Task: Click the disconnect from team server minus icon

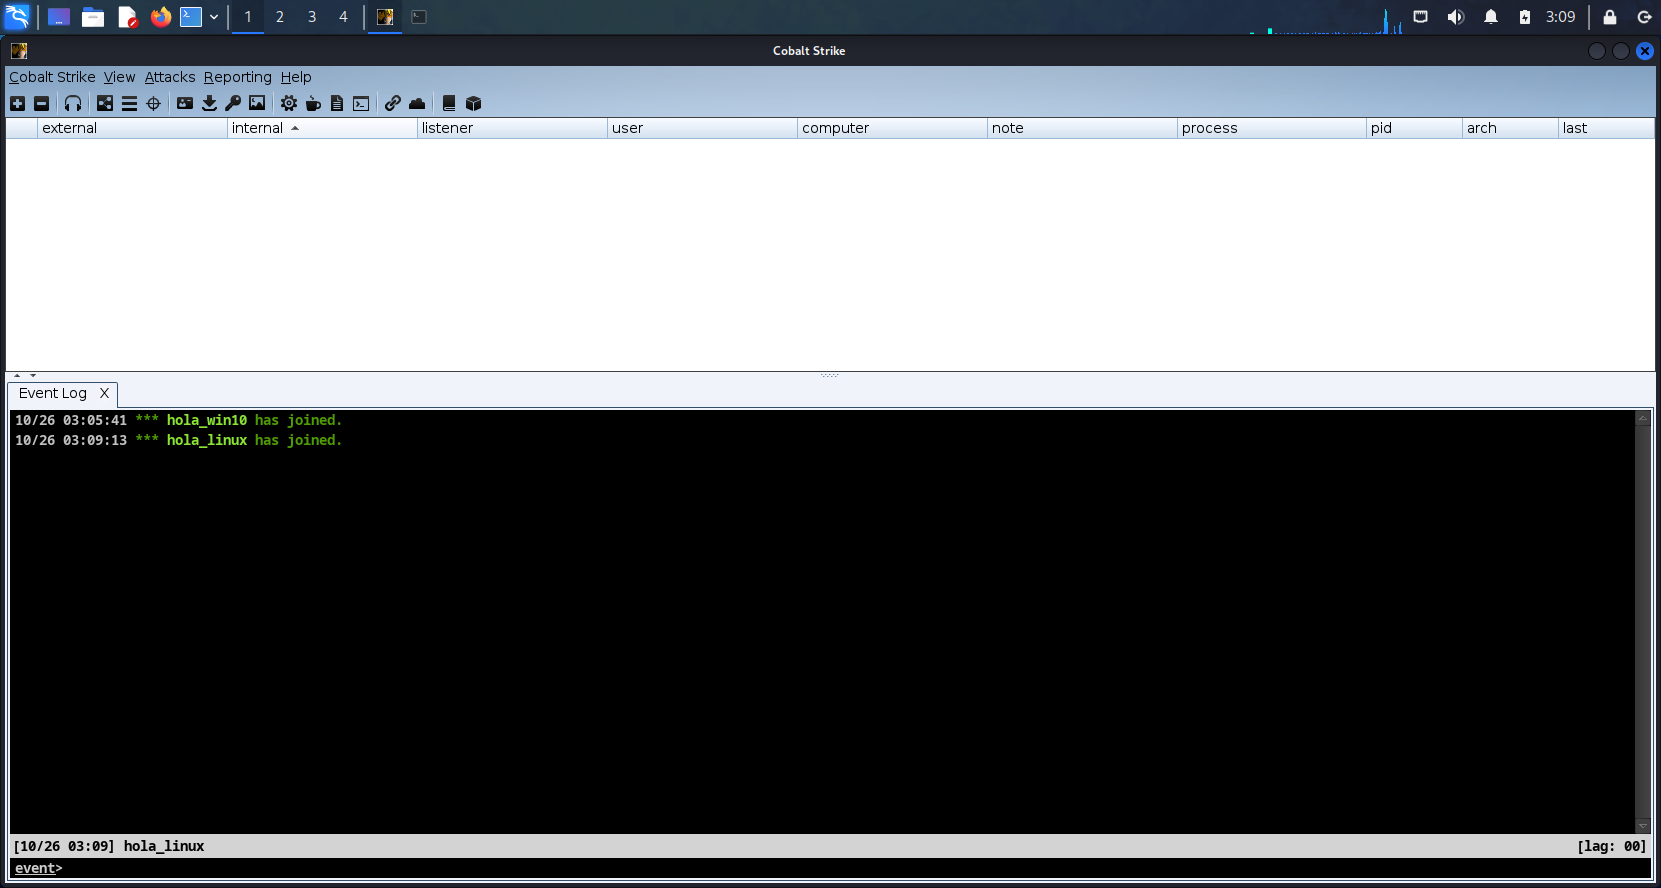Action: point(41,103)
